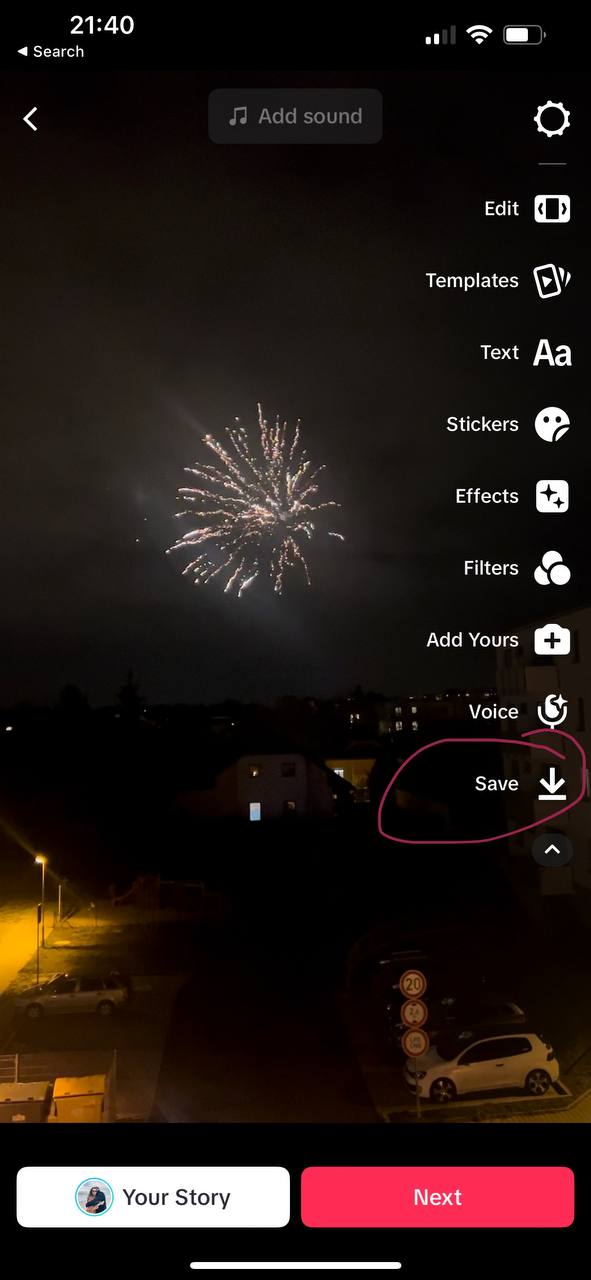This screenshot has width=591, height=1280.
Task: Collapse the tool list with the up chevron
Action: pos(552,850)
